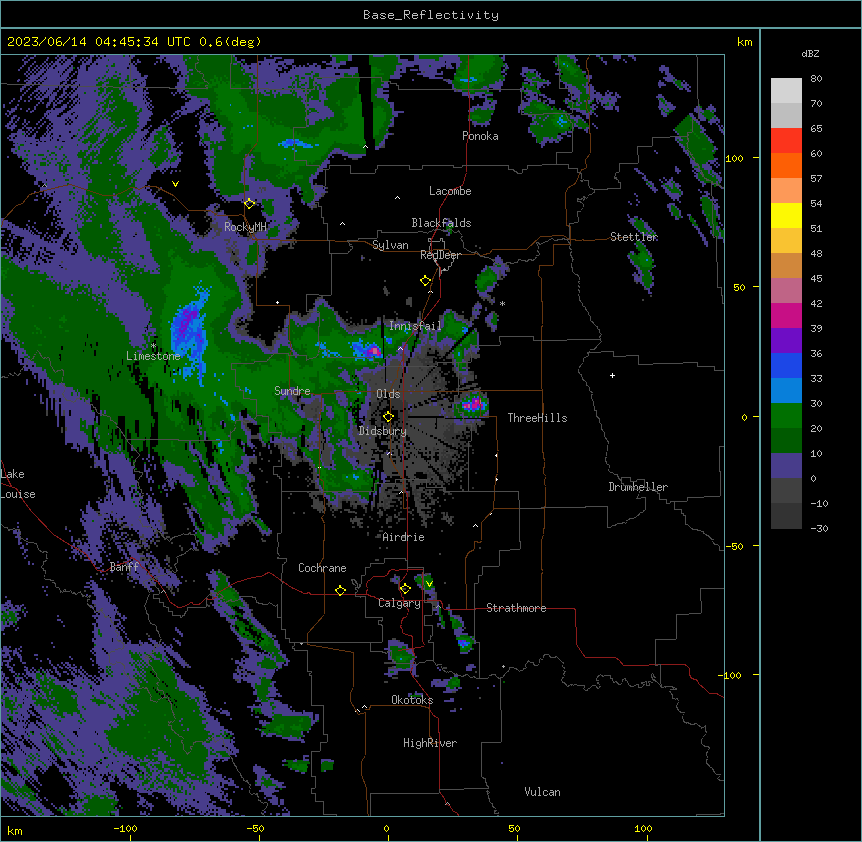862x842 pixels.
Task: Select the yellow diamond marker between Olds and Didsbury
Action: click(388, 416)
